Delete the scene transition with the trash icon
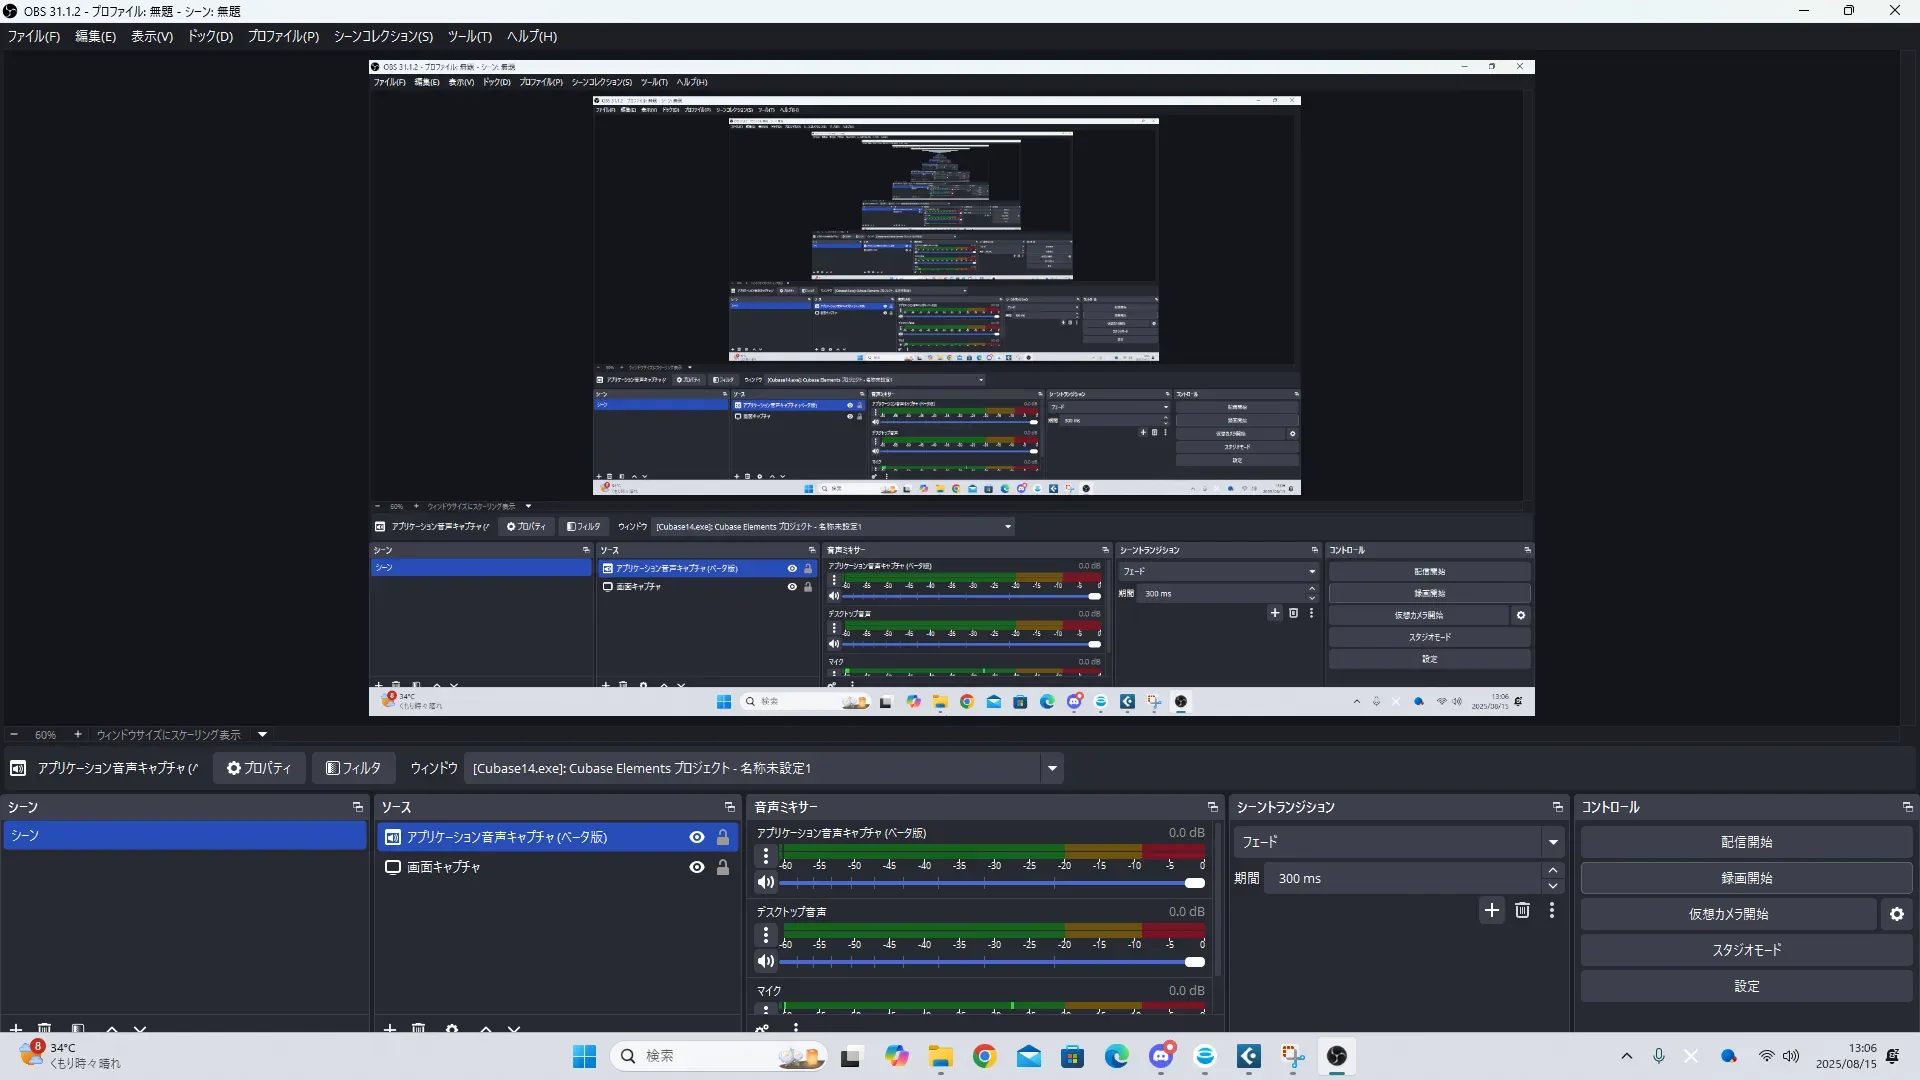This screenshot has width=1920, height=1080. click(1522, 910)
